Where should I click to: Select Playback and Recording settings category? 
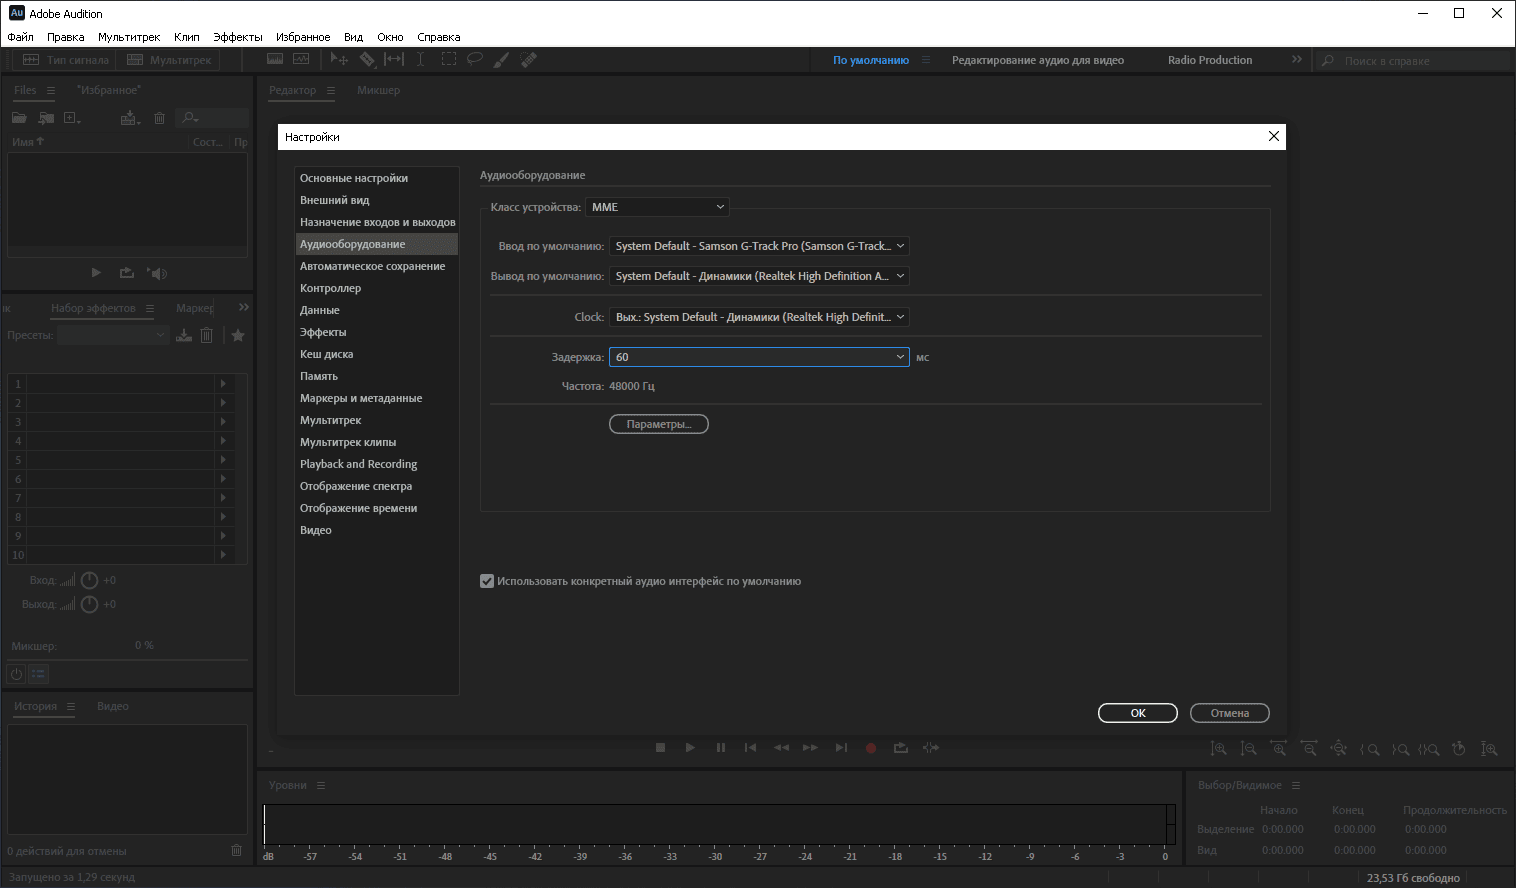(x=358, y=464)
